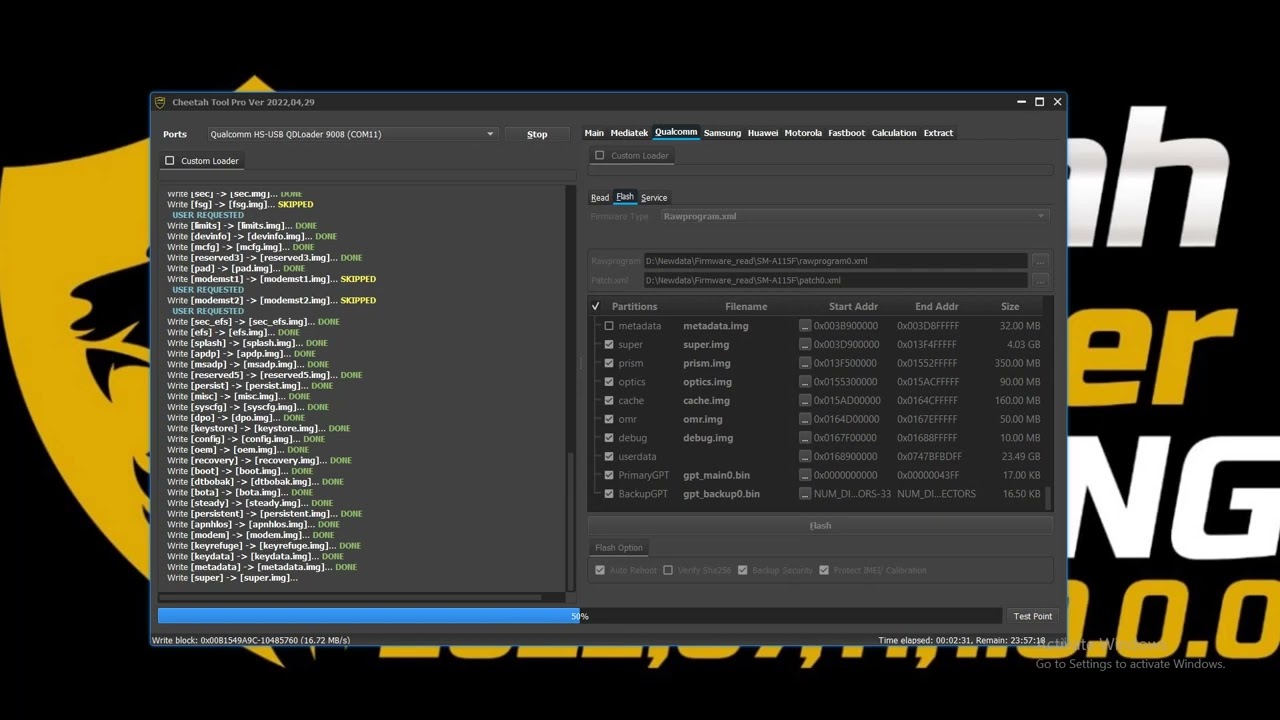Click browse button for gpt_backup0.bin row
Viewport: 1280px width, 720px height.
pos(805,494)
